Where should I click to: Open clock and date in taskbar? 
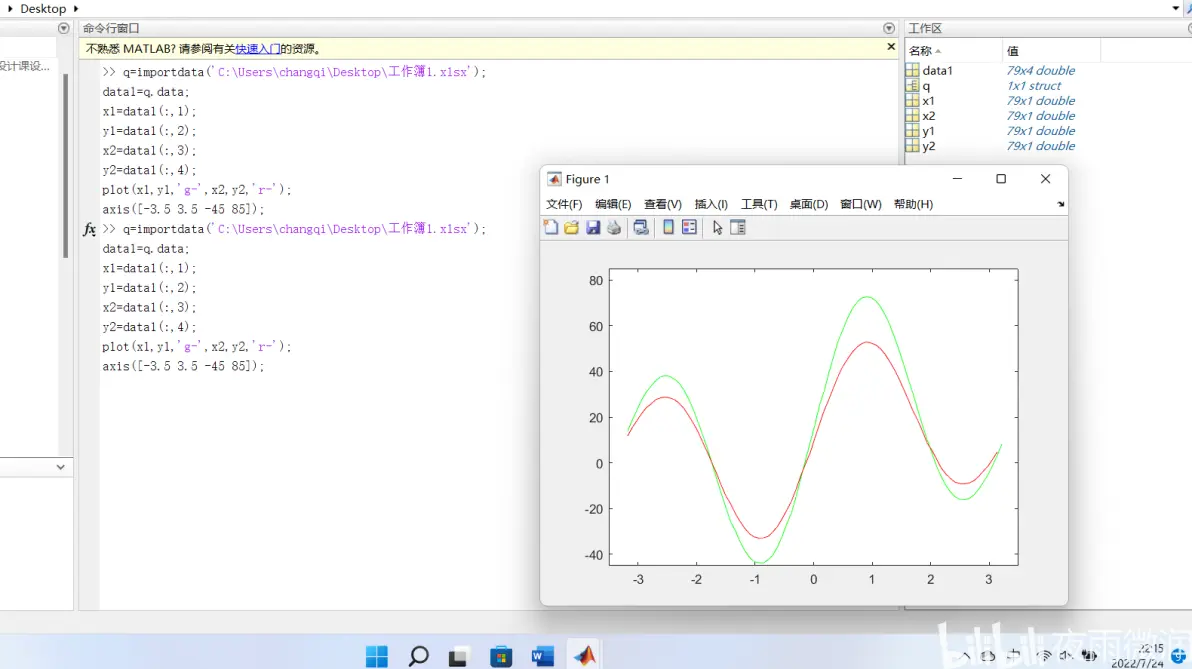pyautogui.click(x=1137, y=655)
